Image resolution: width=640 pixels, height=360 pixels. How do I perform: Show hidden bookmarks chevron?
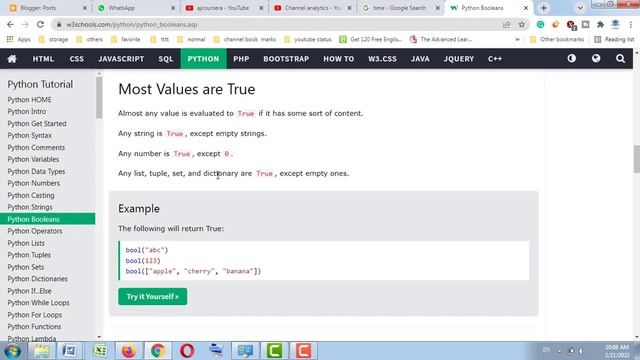click(517, 39)
